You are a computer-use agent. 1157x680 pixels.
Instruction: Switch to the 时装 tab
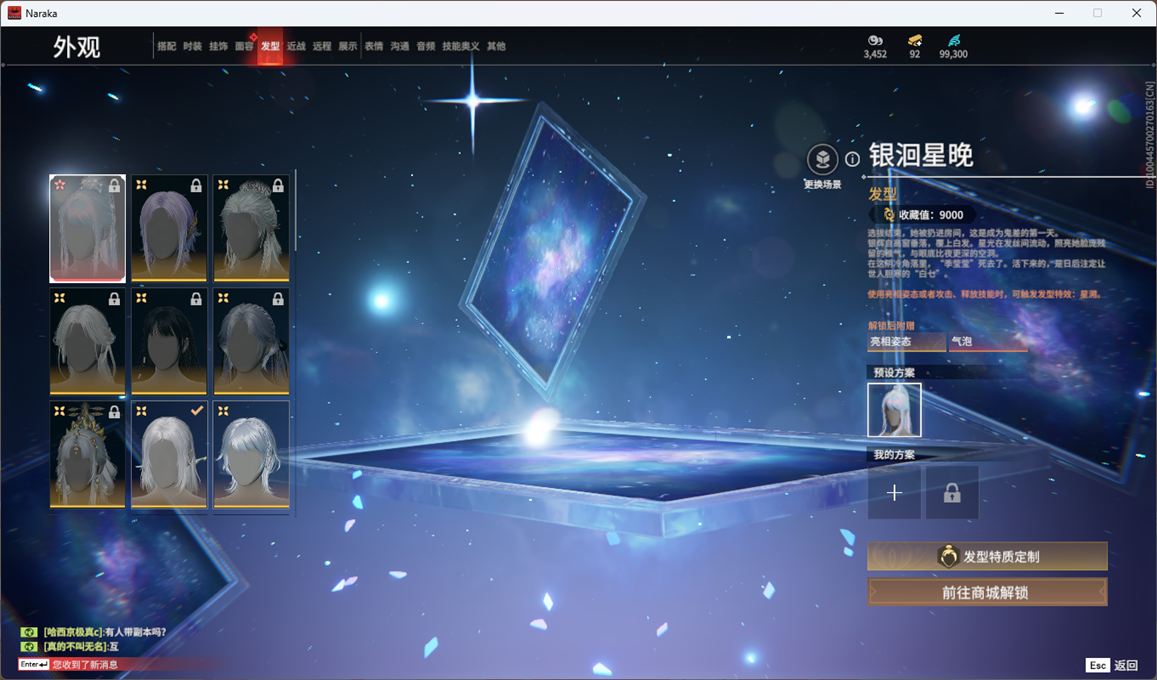192,46
